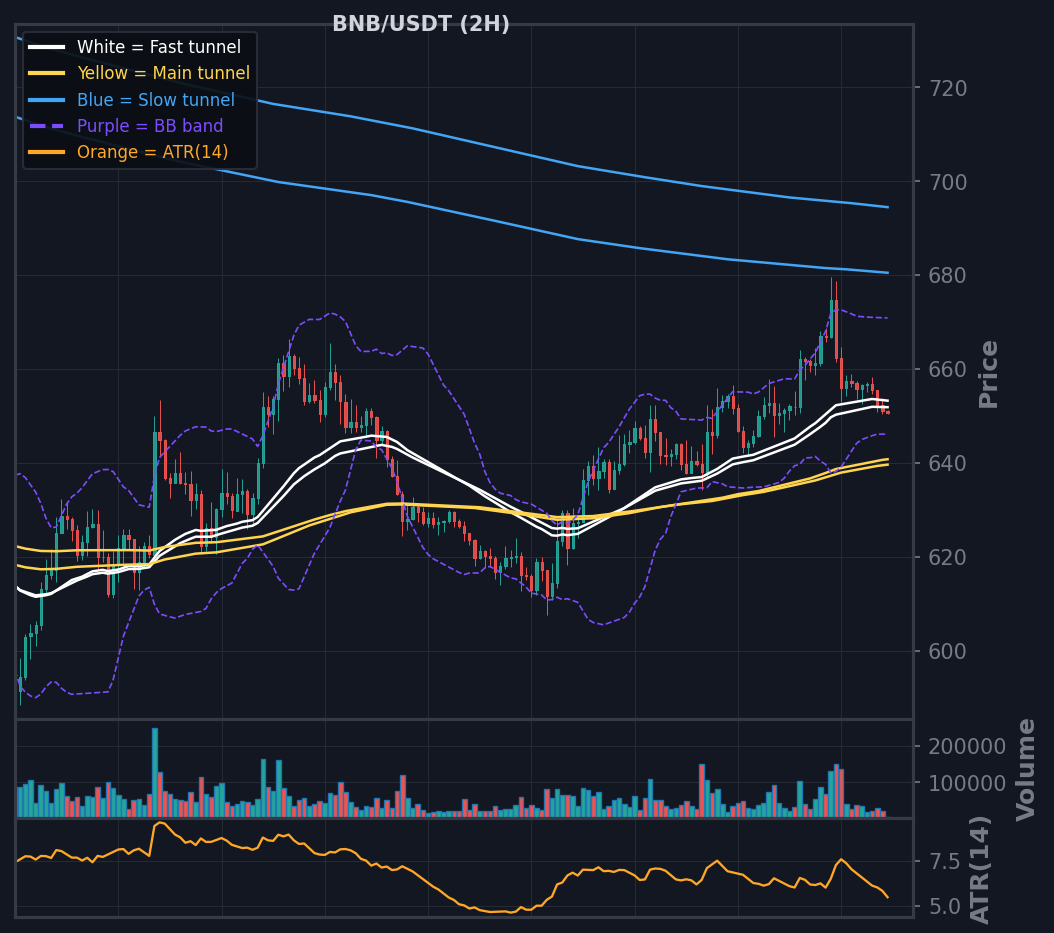
Task: Click the 600 price axis label
Action: coord(948,651)
